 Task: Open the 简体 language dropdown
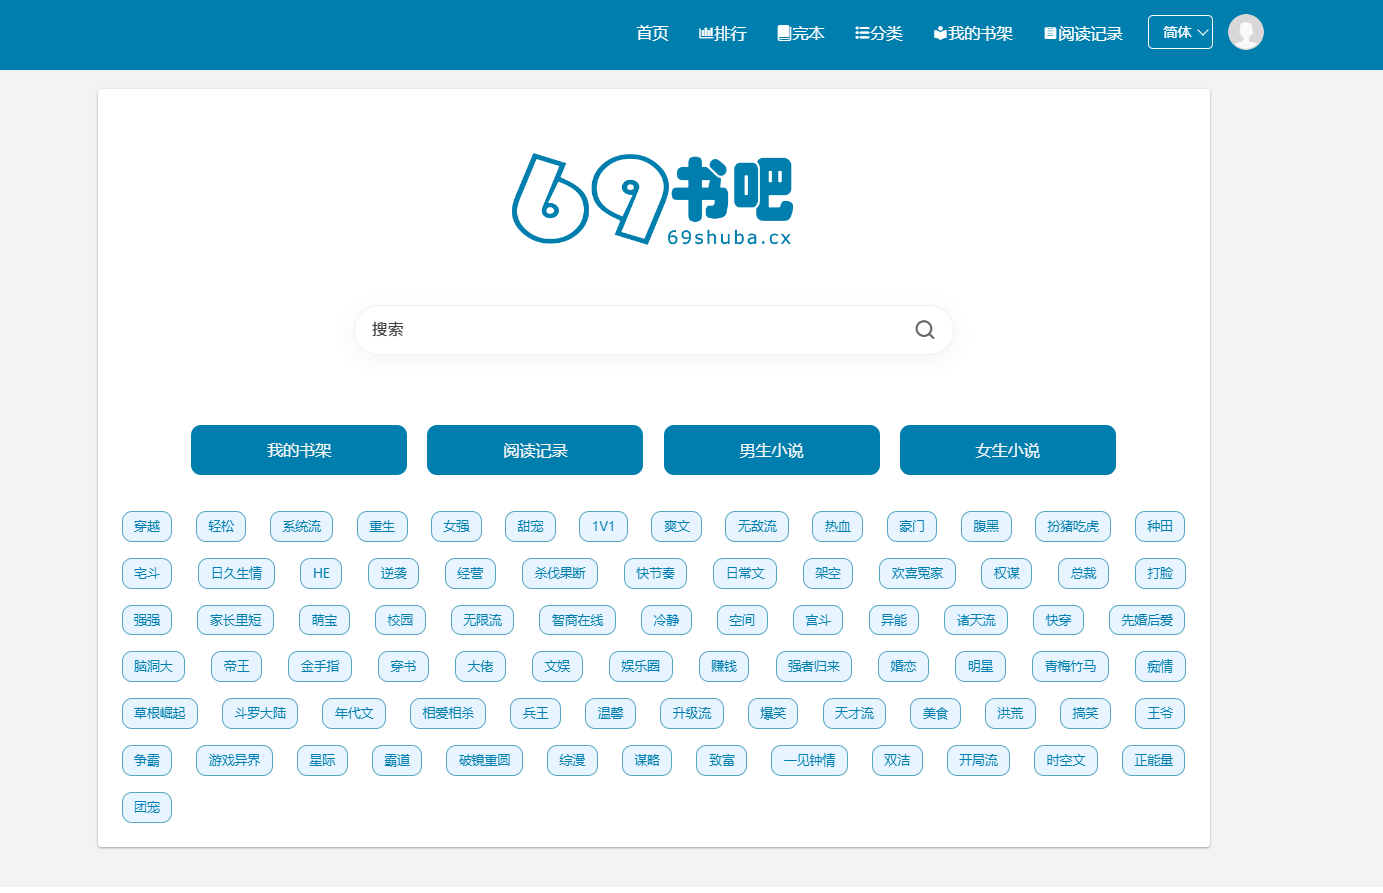click(x=1180, y=32)
